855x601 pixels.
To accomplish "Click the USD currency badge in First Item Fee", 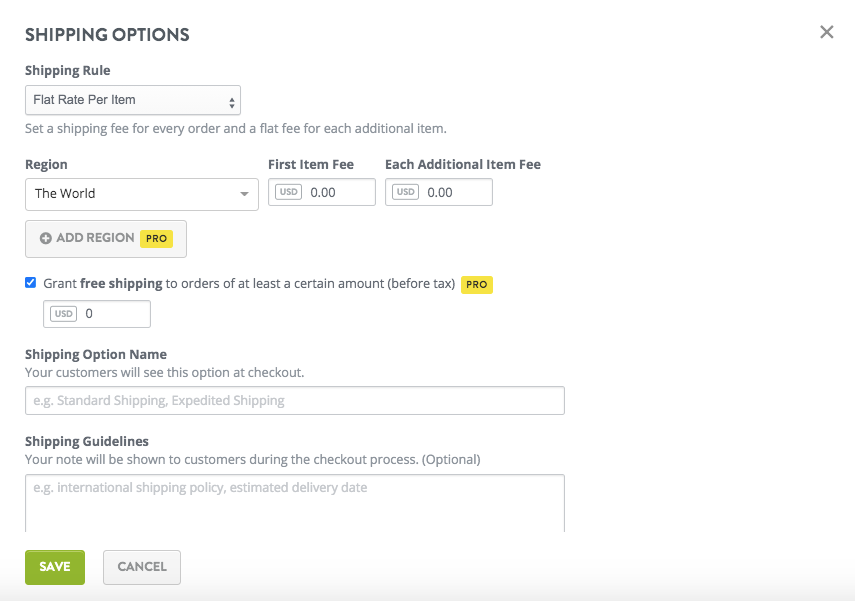I will pyautogui.click(x=288, y=191).
